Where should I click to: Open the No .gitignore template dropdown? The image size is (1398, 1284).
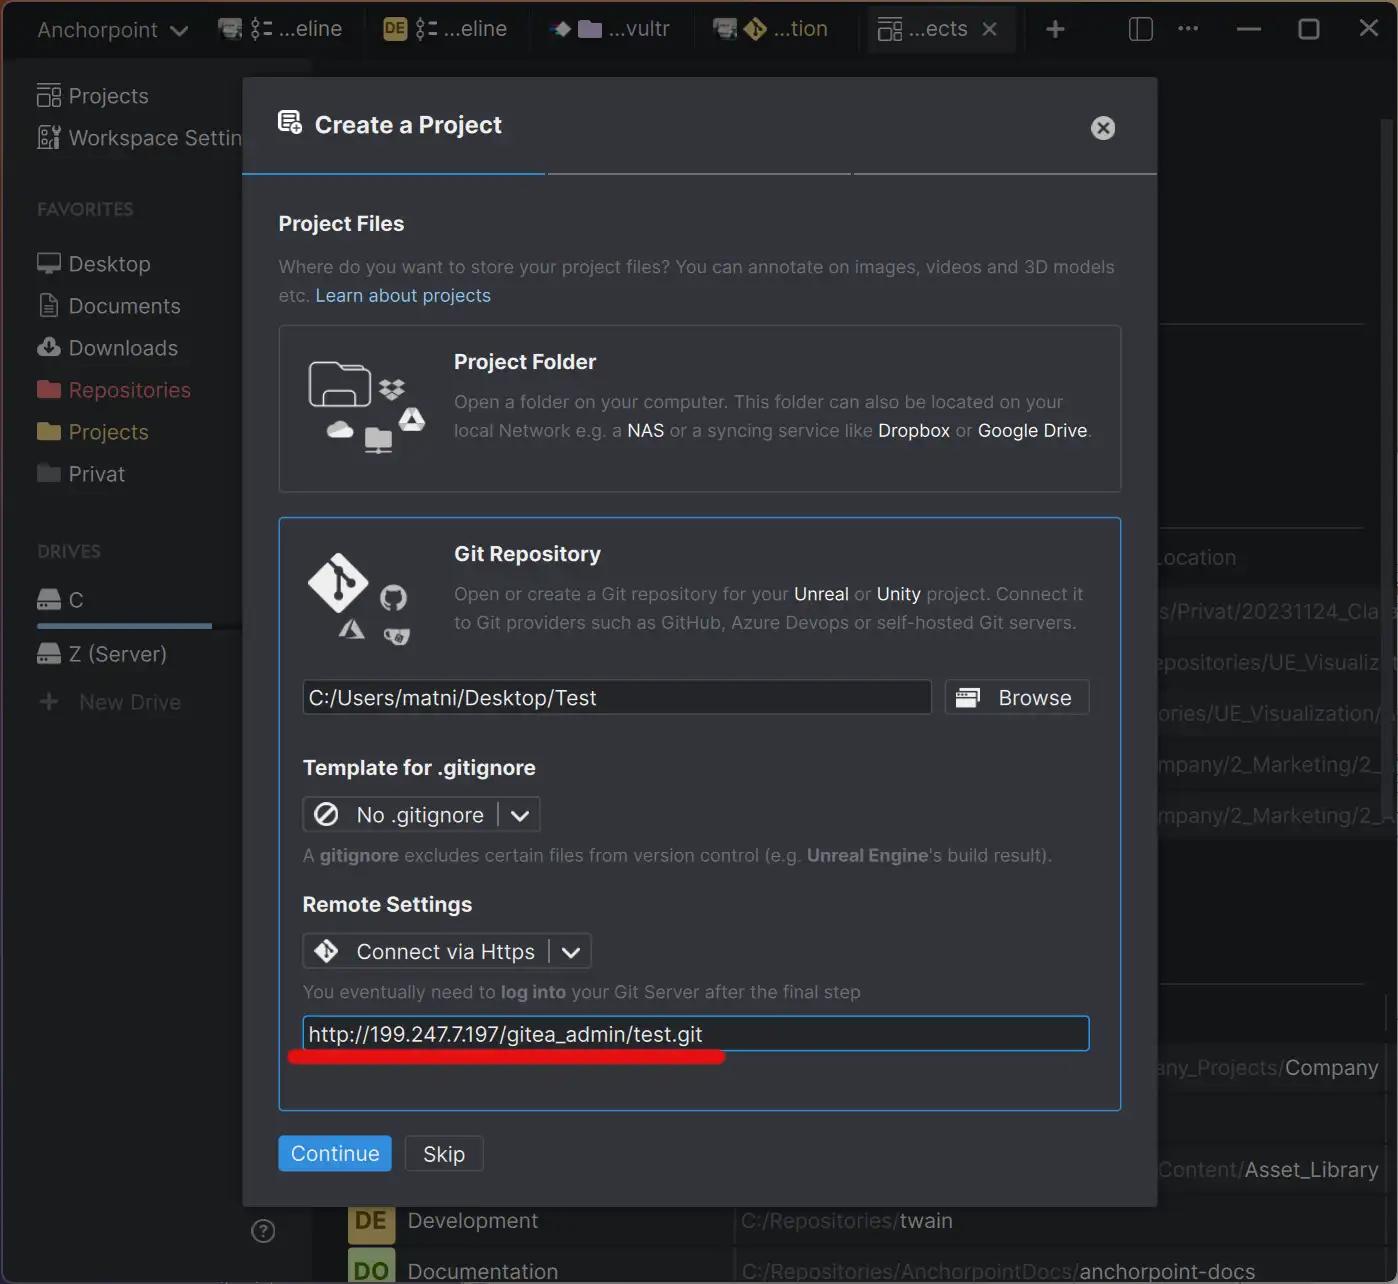[519, 814]
